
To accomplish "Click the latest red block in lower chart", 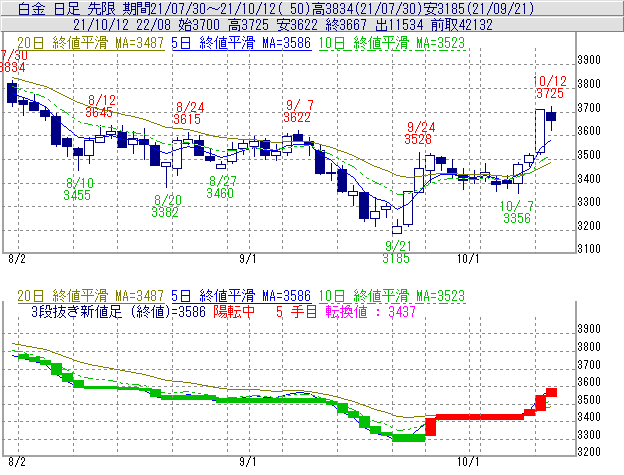I will coord(551,392).
